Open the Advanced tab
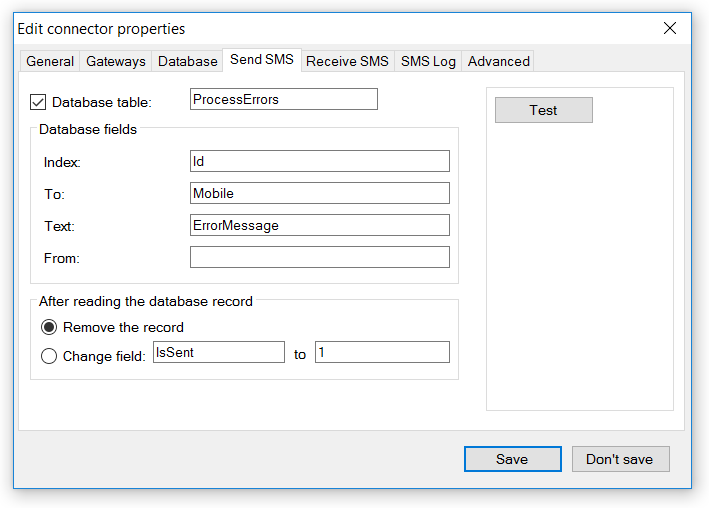Viewport: 709px width, 508px height. (498, 61)
